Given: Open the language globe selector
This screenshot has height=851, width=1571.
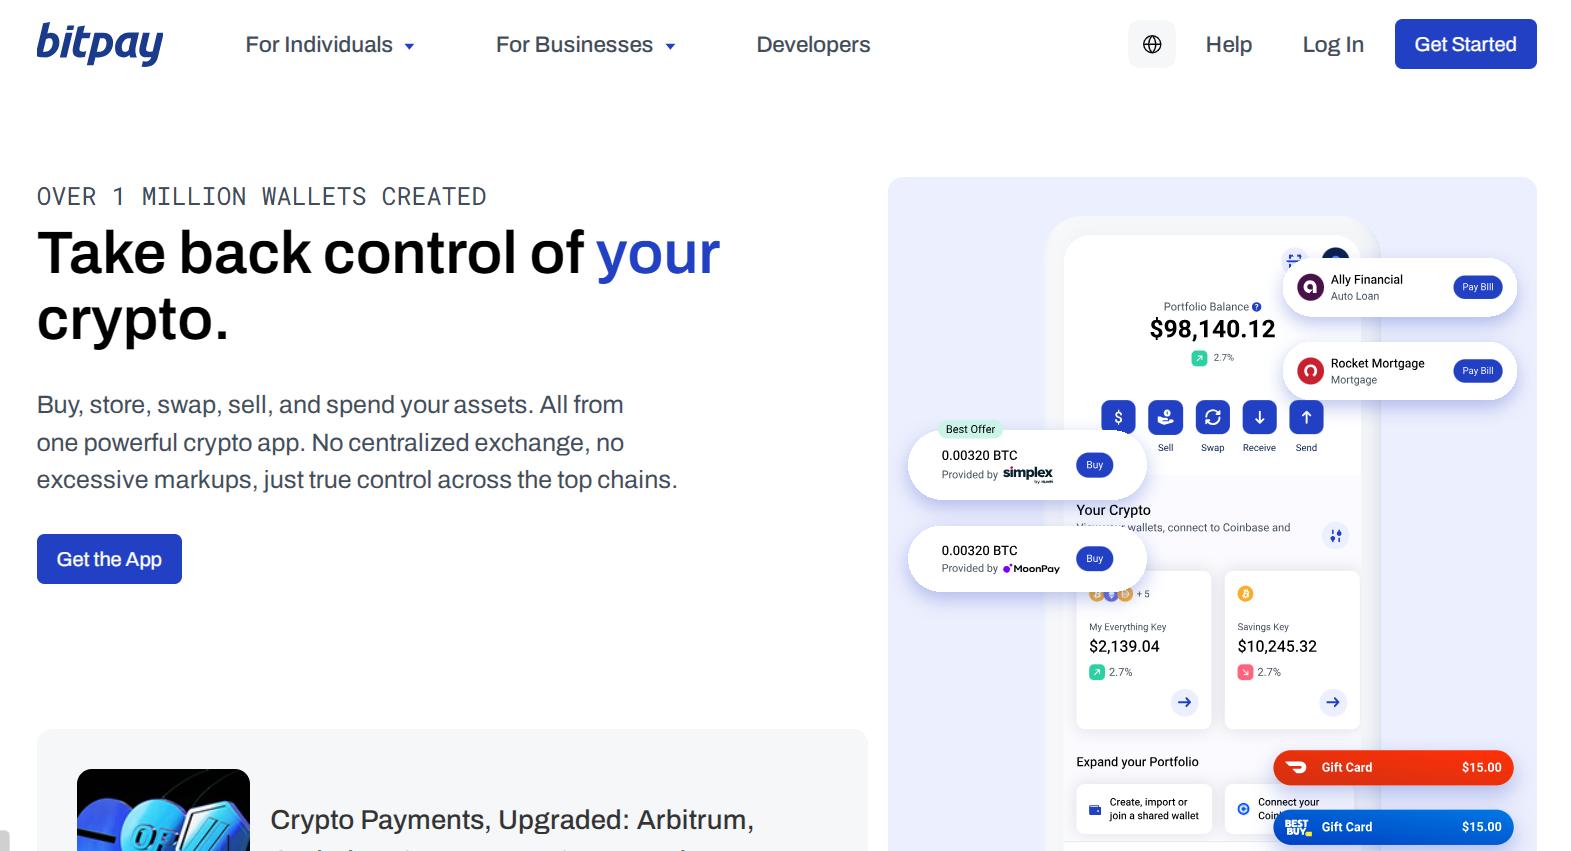Looking at the screenshot, I should 1152,44.
